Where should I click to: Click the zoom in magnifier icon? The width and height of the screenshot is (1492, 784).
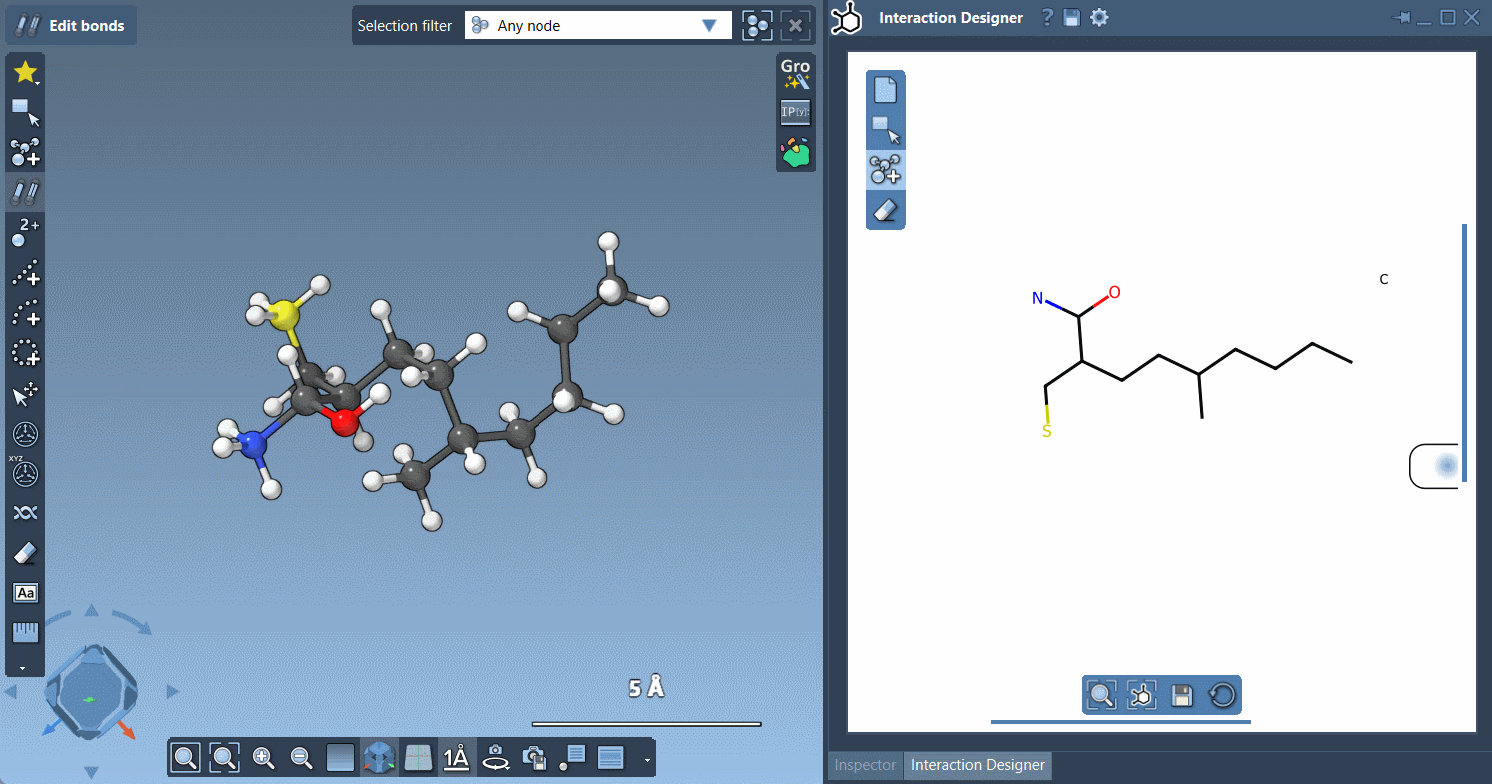(264, 758)
